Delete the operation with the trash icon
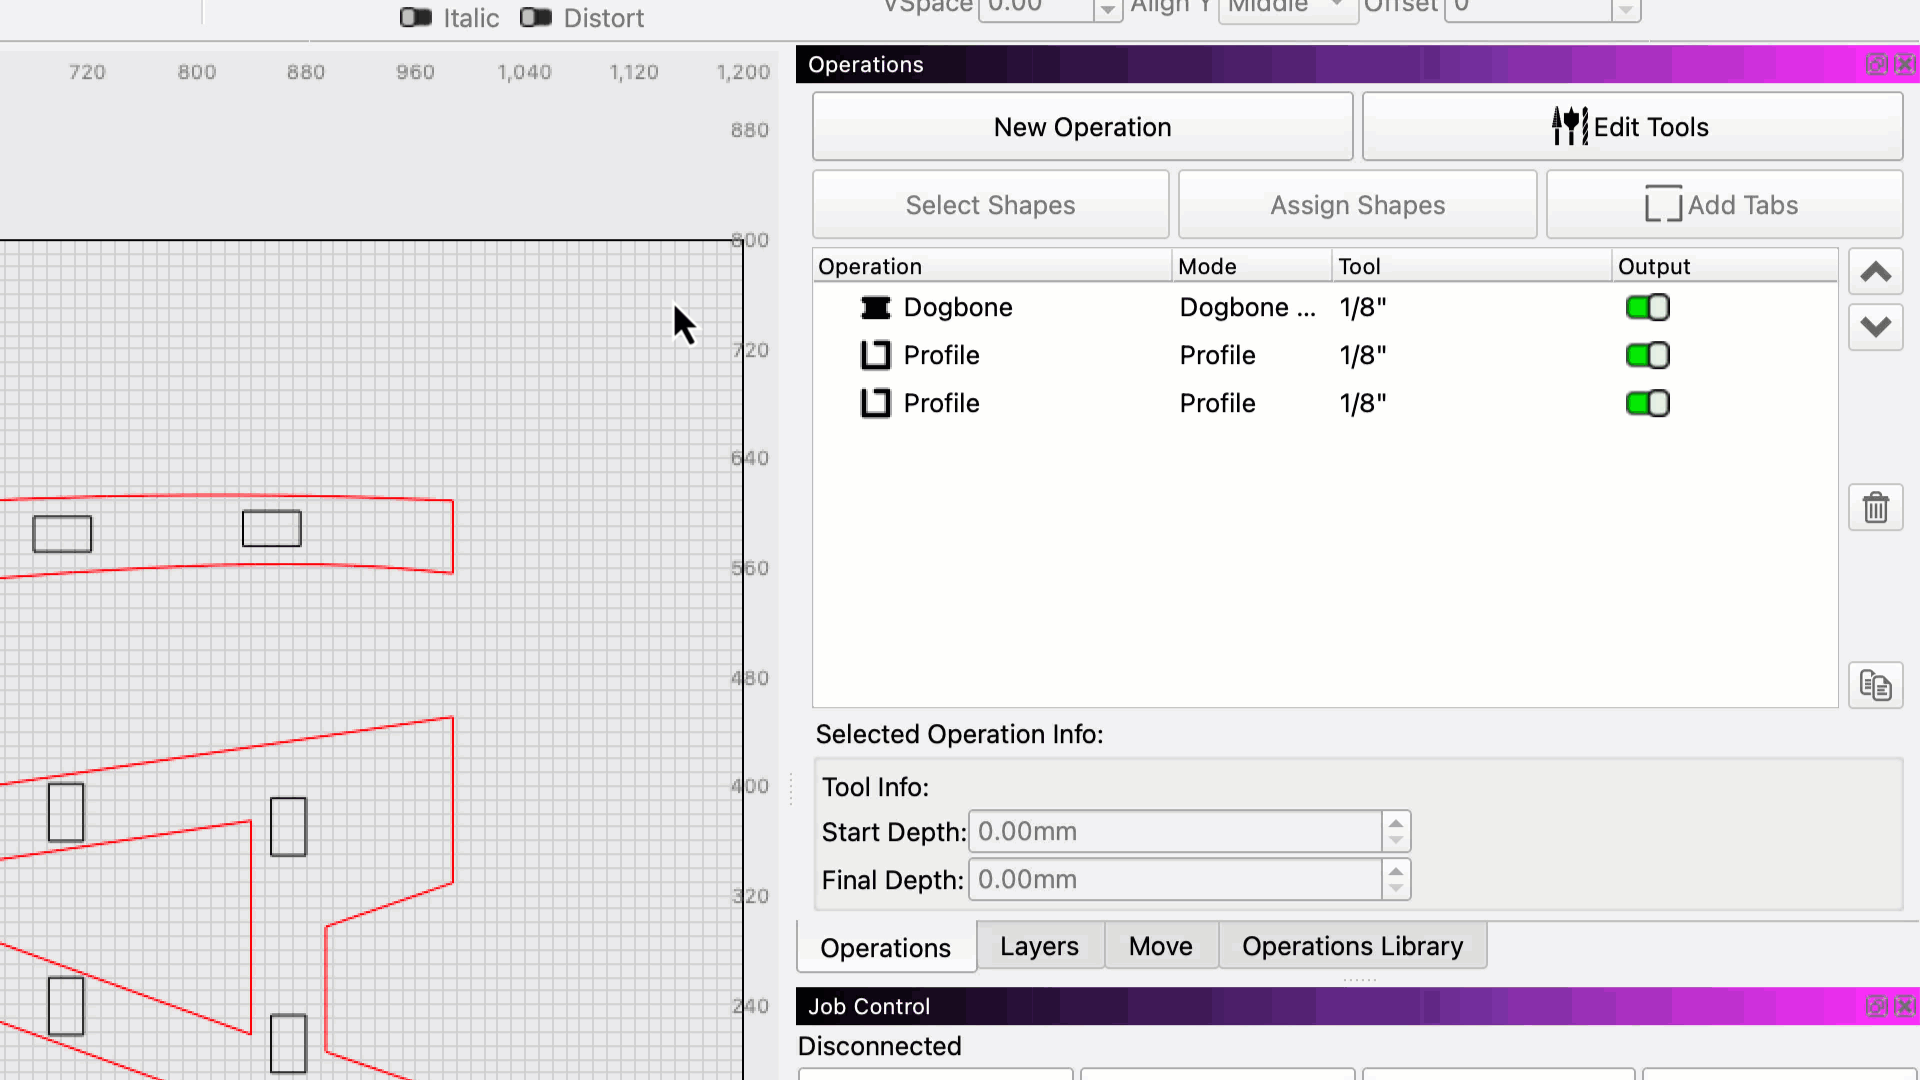The height and width of the screenshot is (1080, 1920). (x=1875, y=509)
